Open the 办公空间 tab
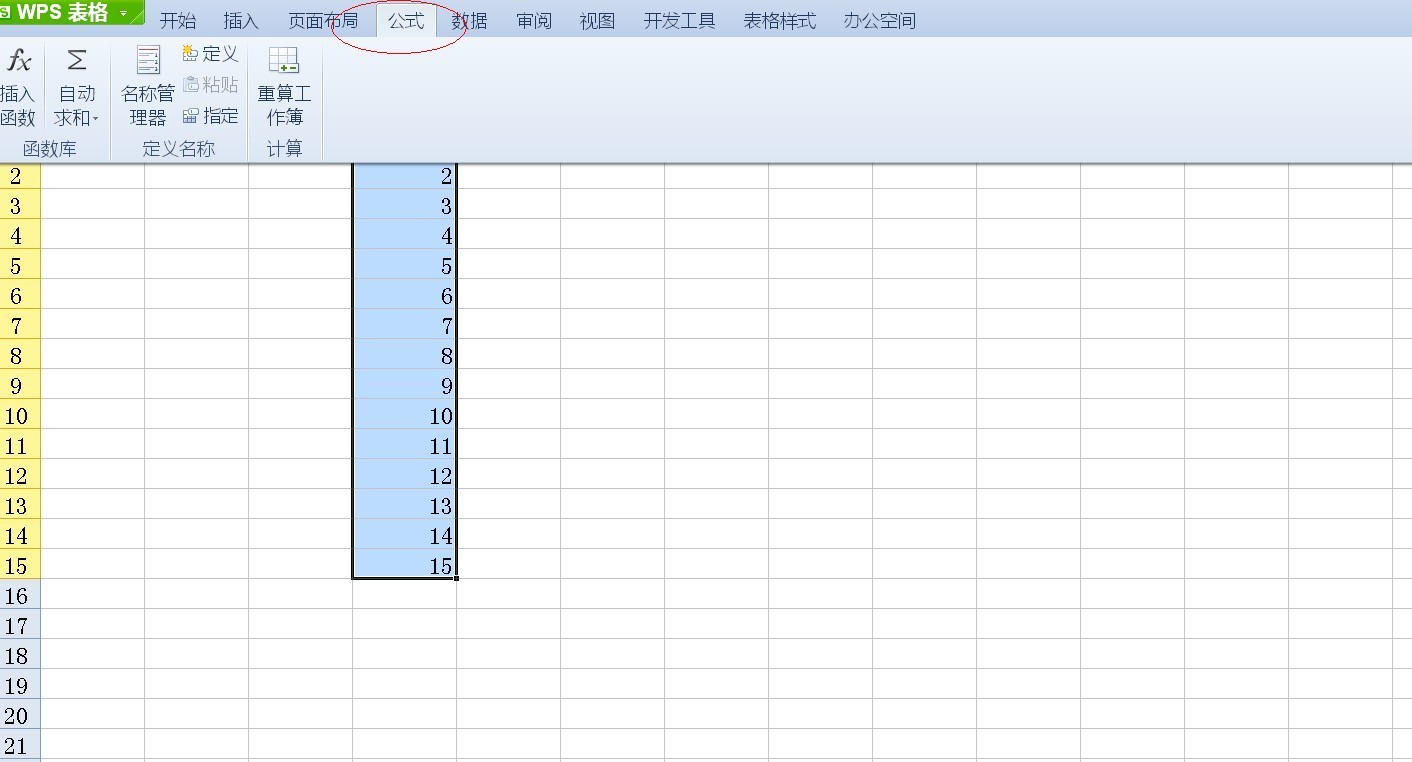 point(880,21)
